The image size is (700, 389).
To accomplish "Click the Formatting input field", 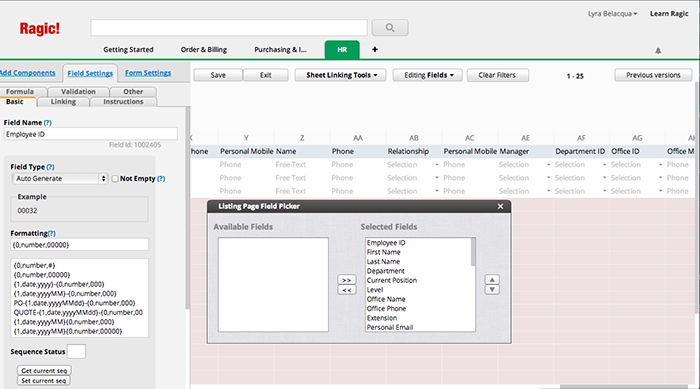I will pos(79,245).
